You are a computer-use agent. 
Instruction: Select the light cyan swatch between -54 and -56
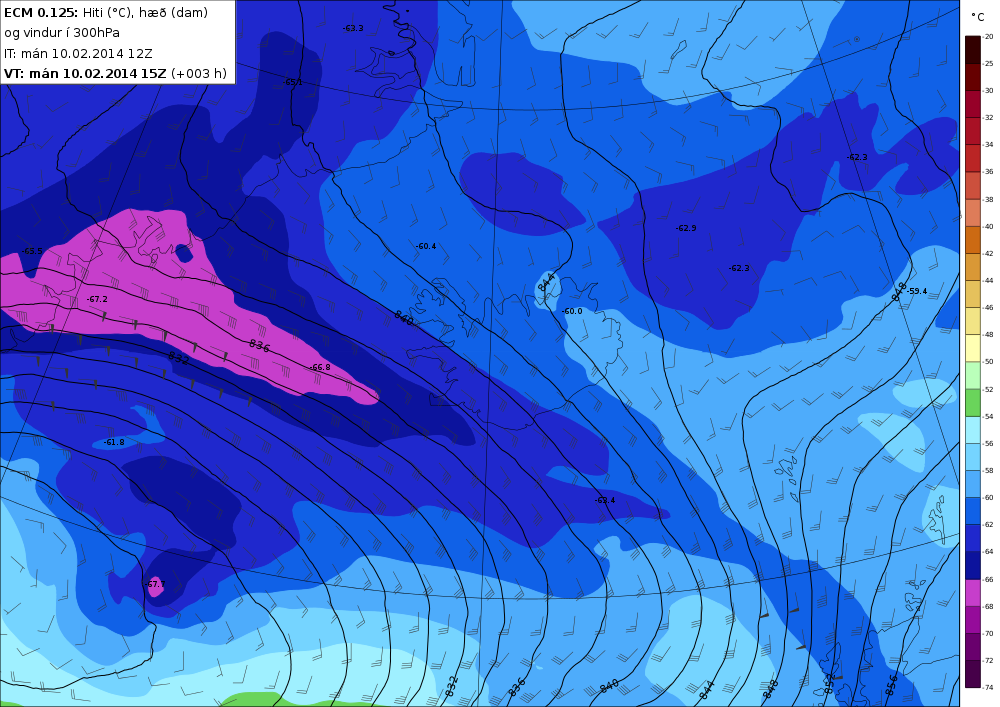973,430
